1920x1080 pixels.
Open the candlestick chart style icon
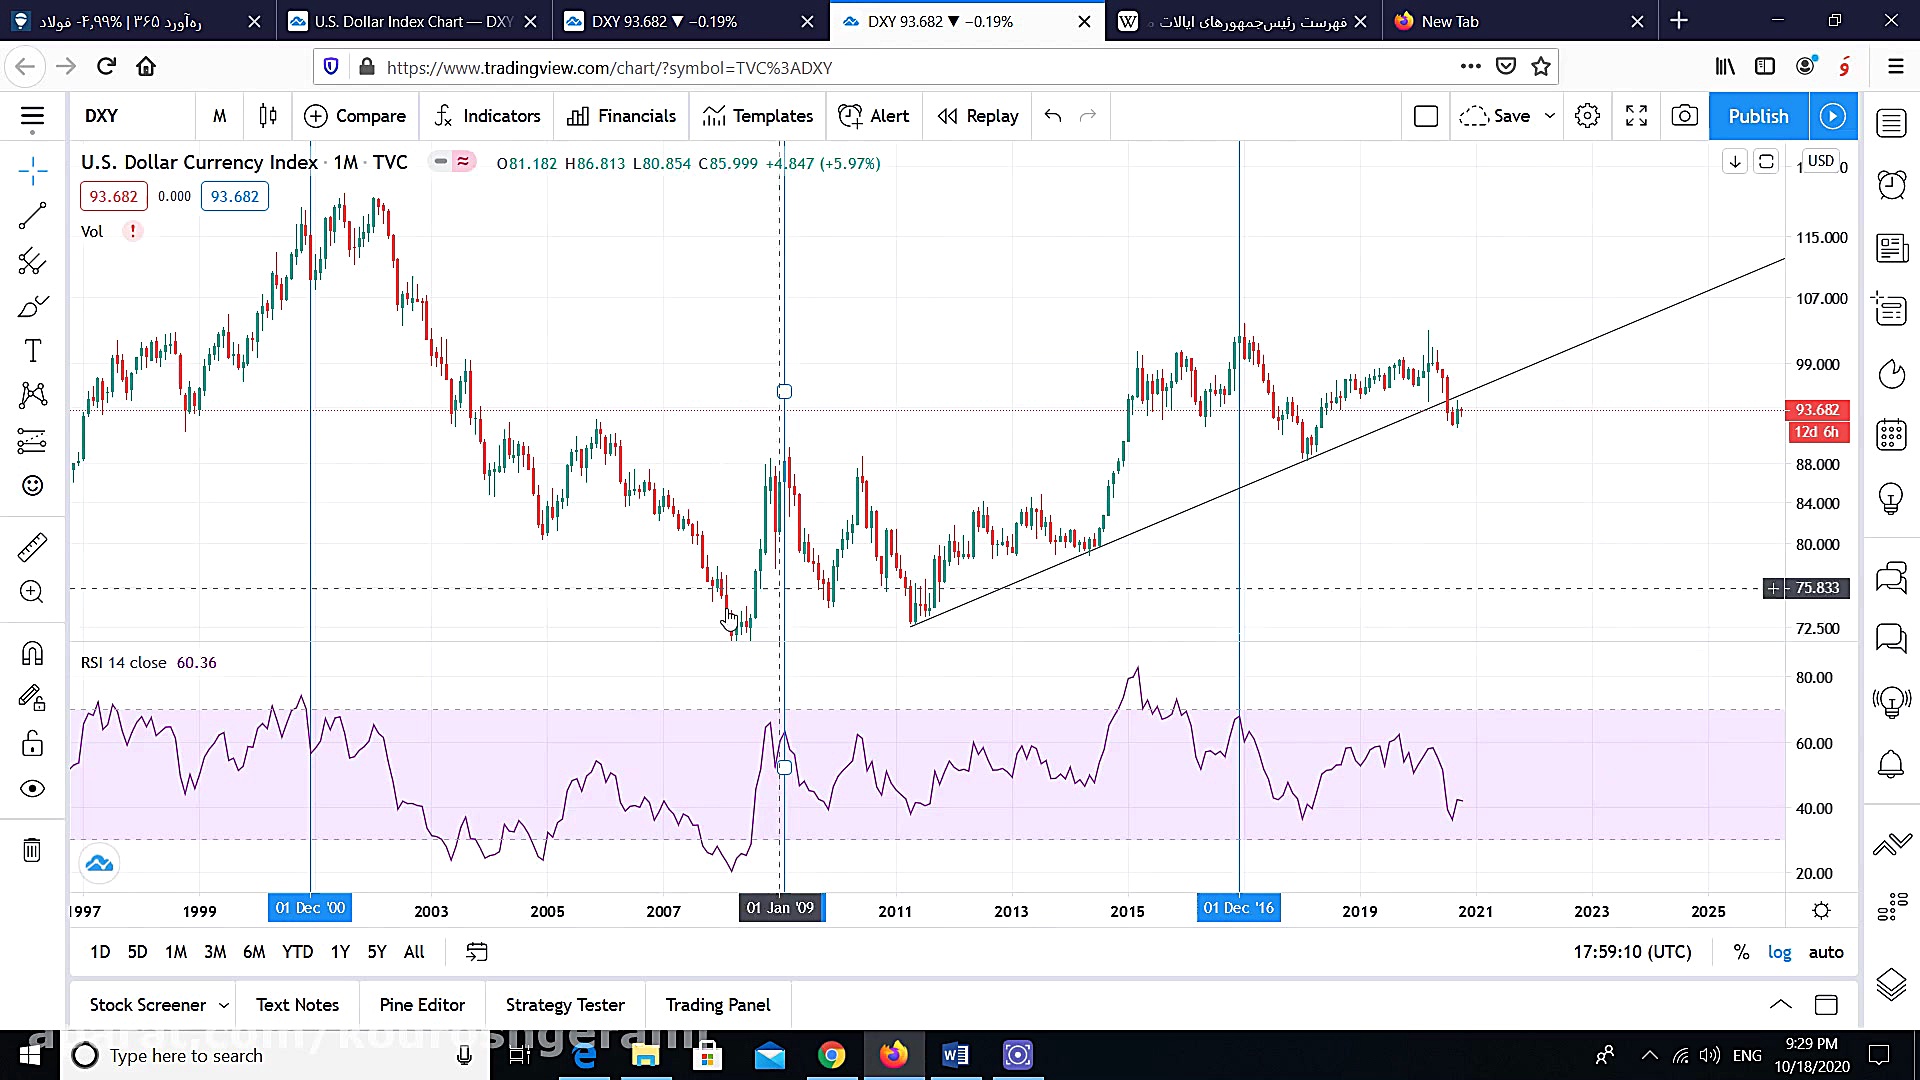[267, 116]
